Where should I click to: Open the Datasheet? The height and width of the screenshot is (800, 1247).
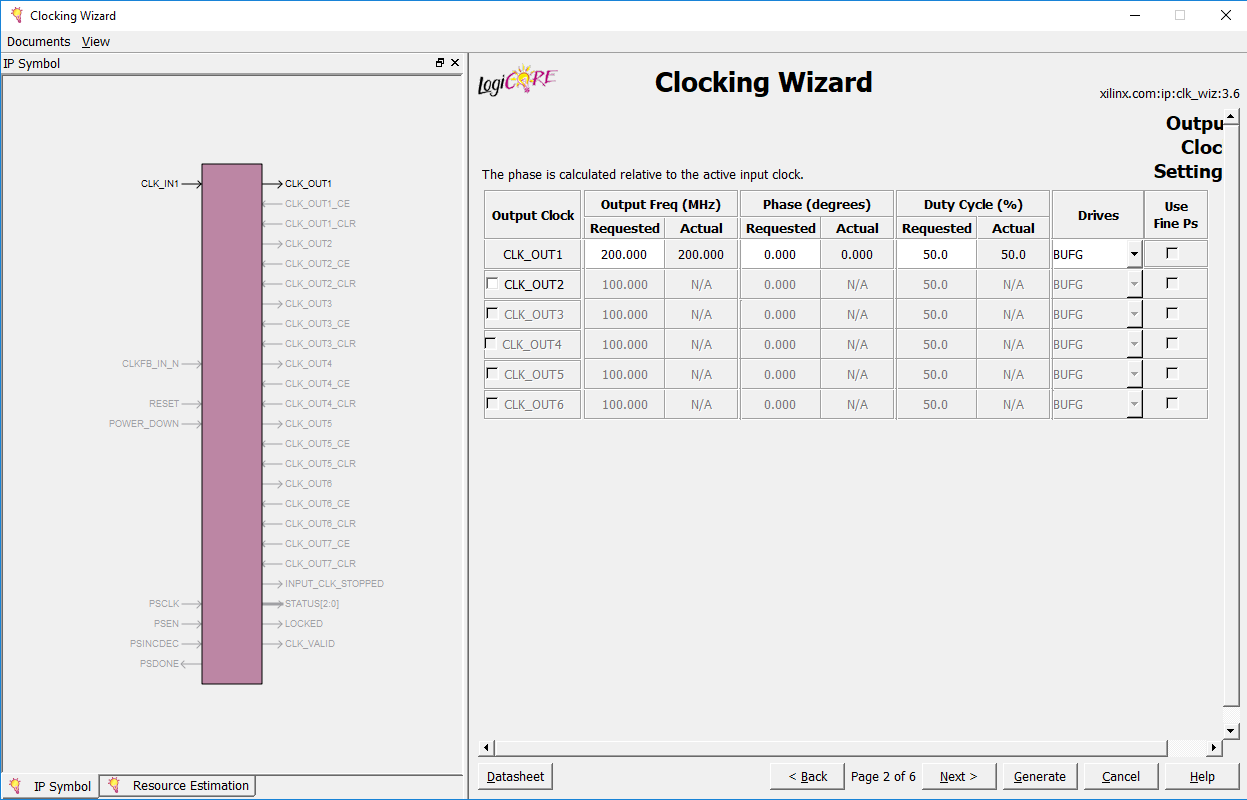pos(514,776)
